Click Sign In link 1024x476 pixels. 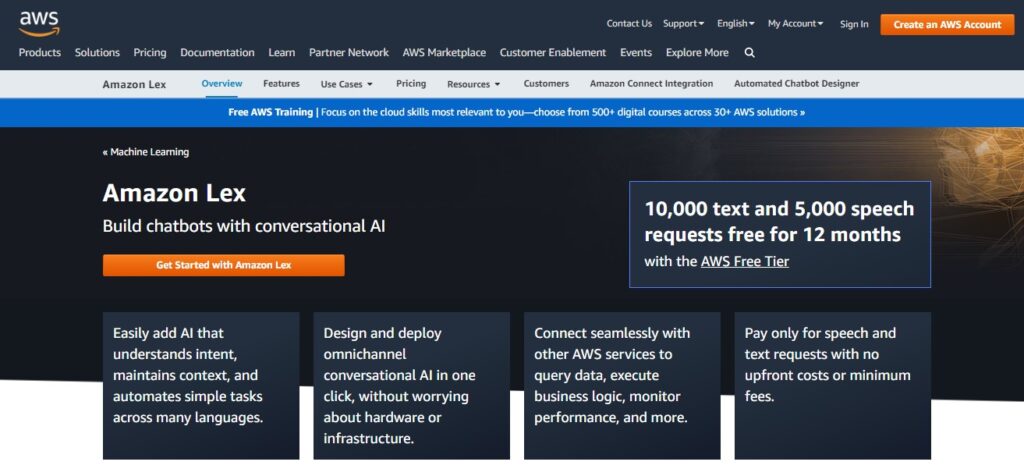pyautogui.click(x=854, y=24)
